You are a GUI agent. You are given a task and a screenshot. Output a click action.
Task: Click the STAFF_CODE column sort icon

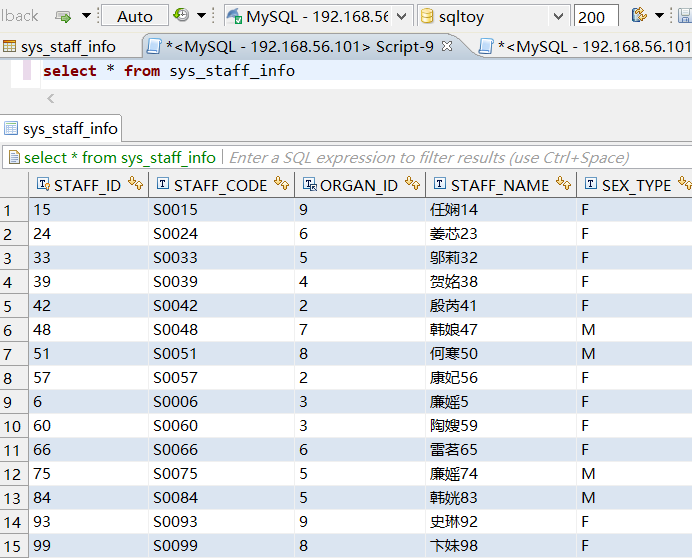[x=282, y=184]
